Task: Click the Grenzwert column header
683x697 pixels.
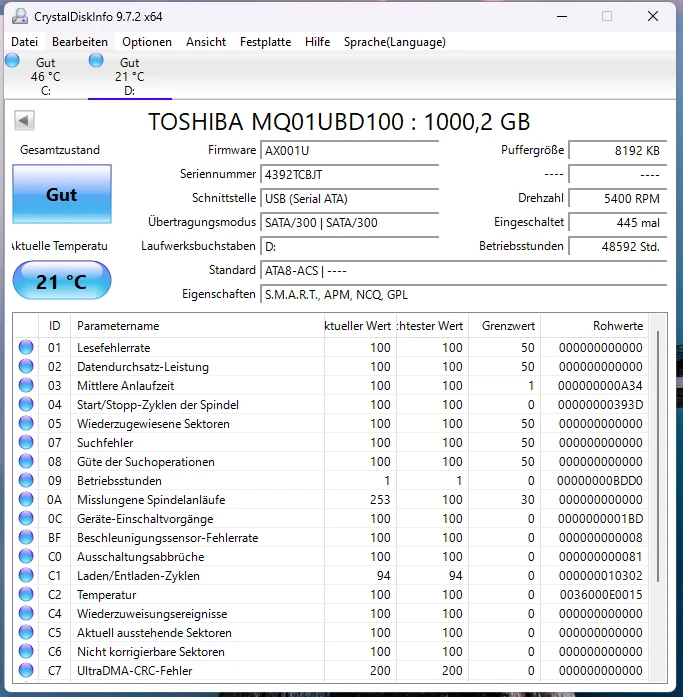Action: (x=504, y=326)
